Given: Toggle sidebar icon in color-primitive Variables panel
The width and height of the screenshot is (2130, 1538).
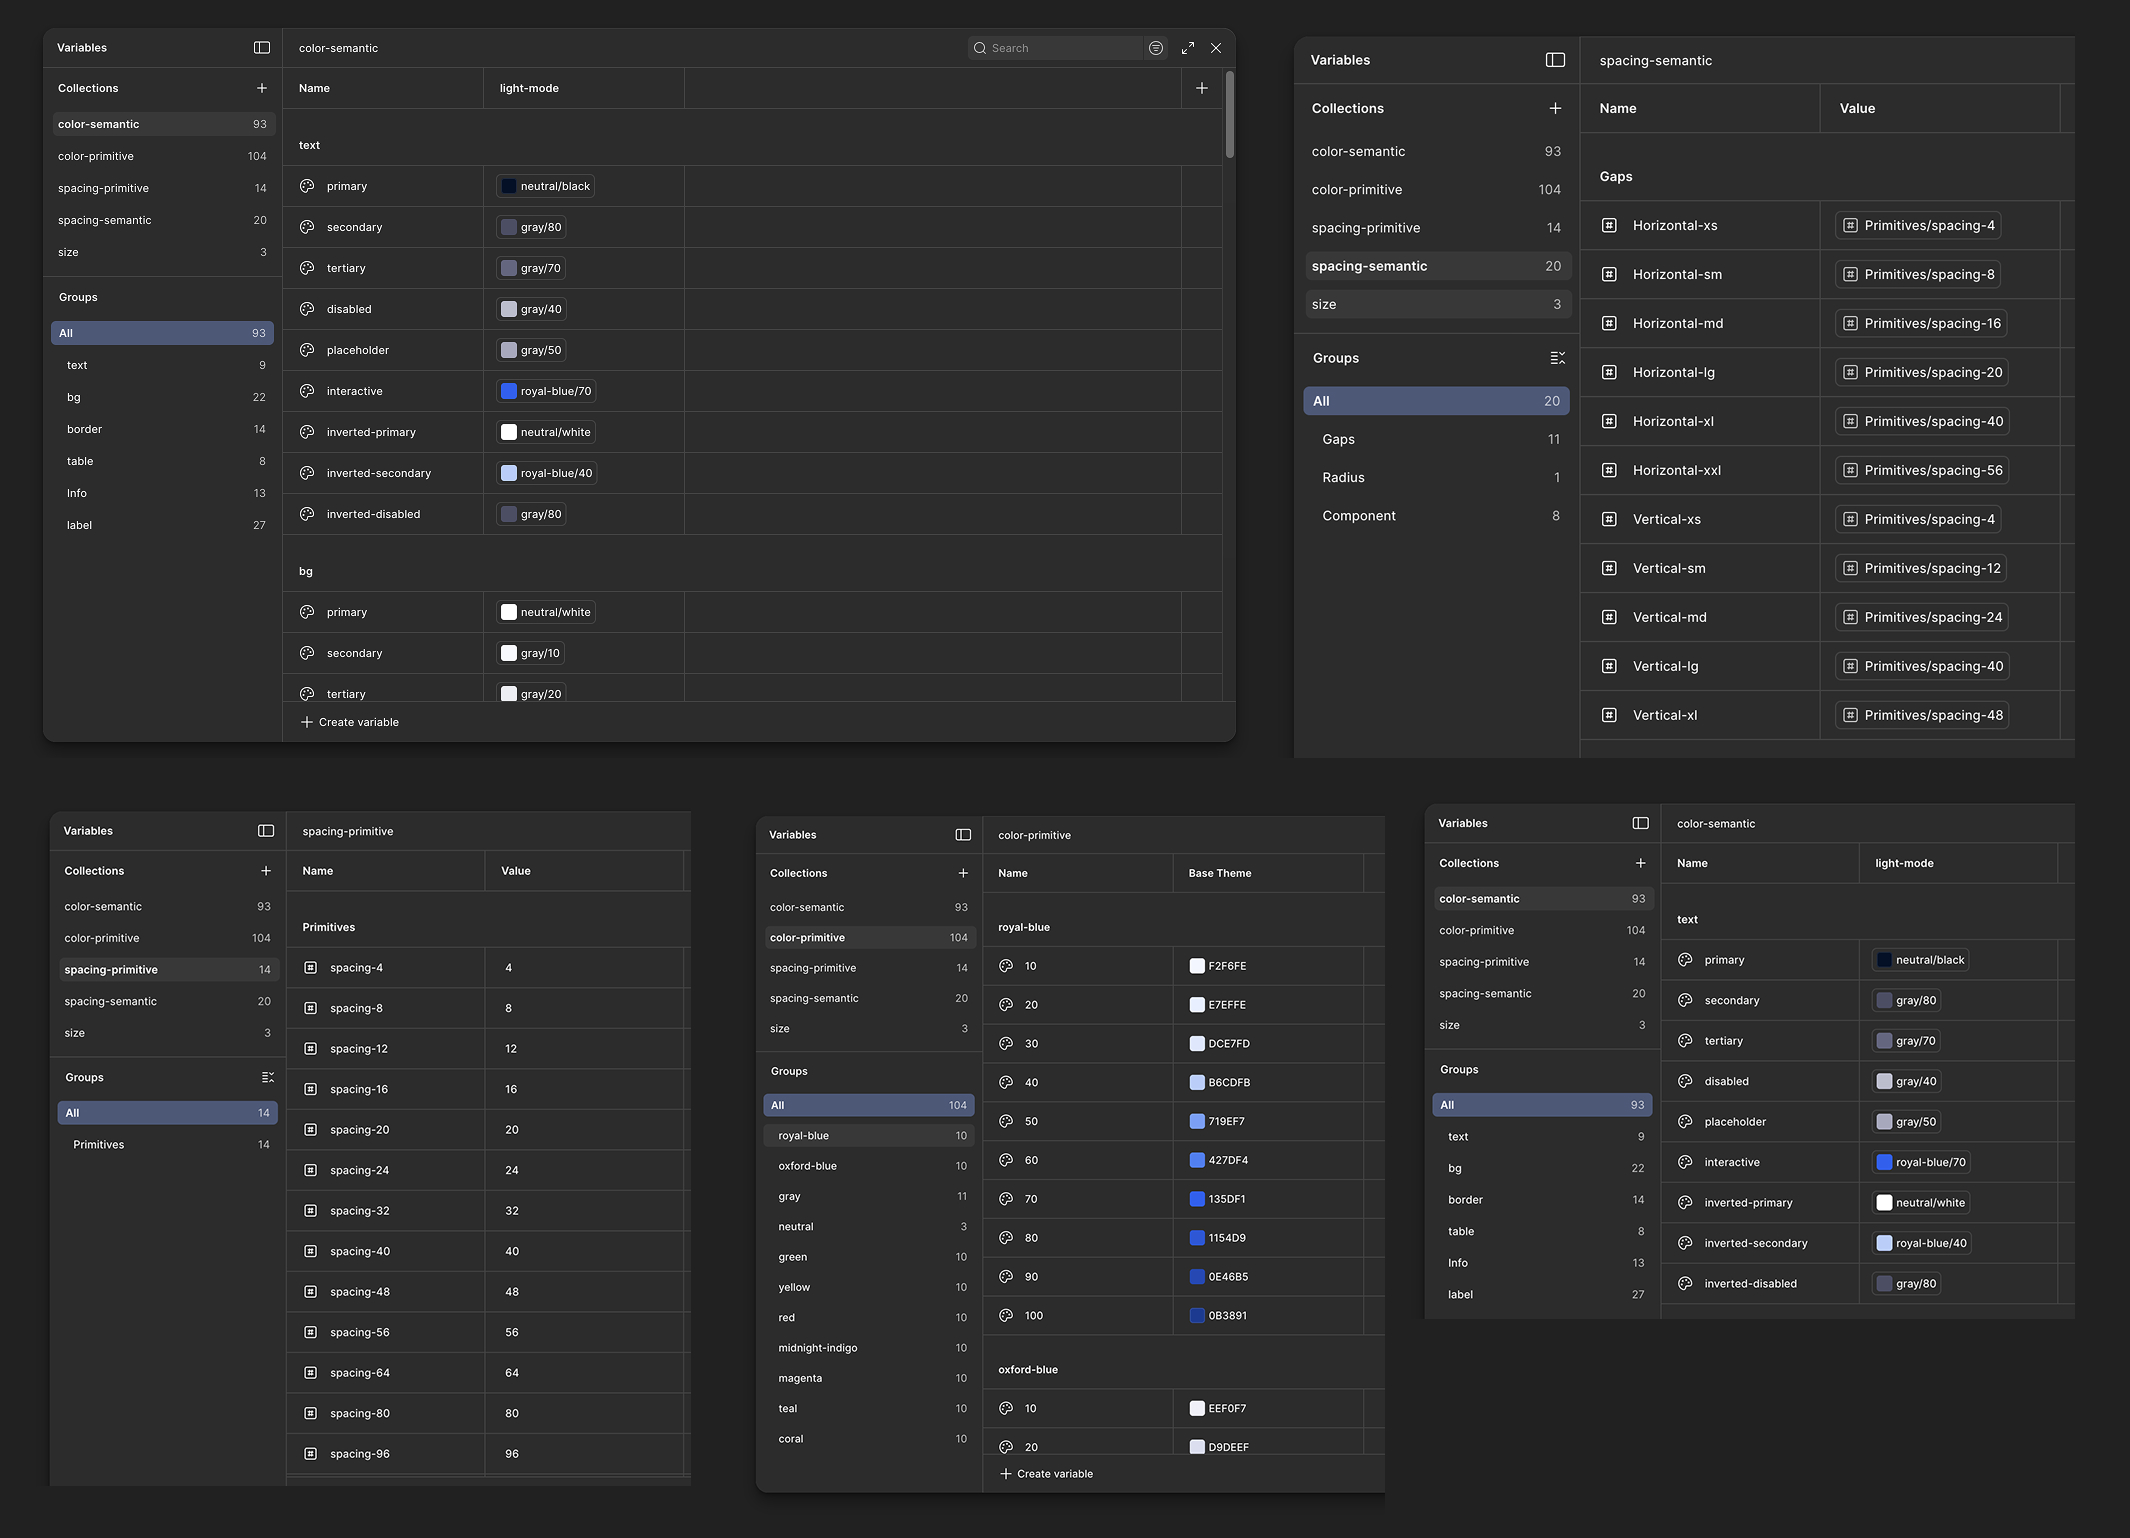Looking at the screenshot, I should click(963, 835).
